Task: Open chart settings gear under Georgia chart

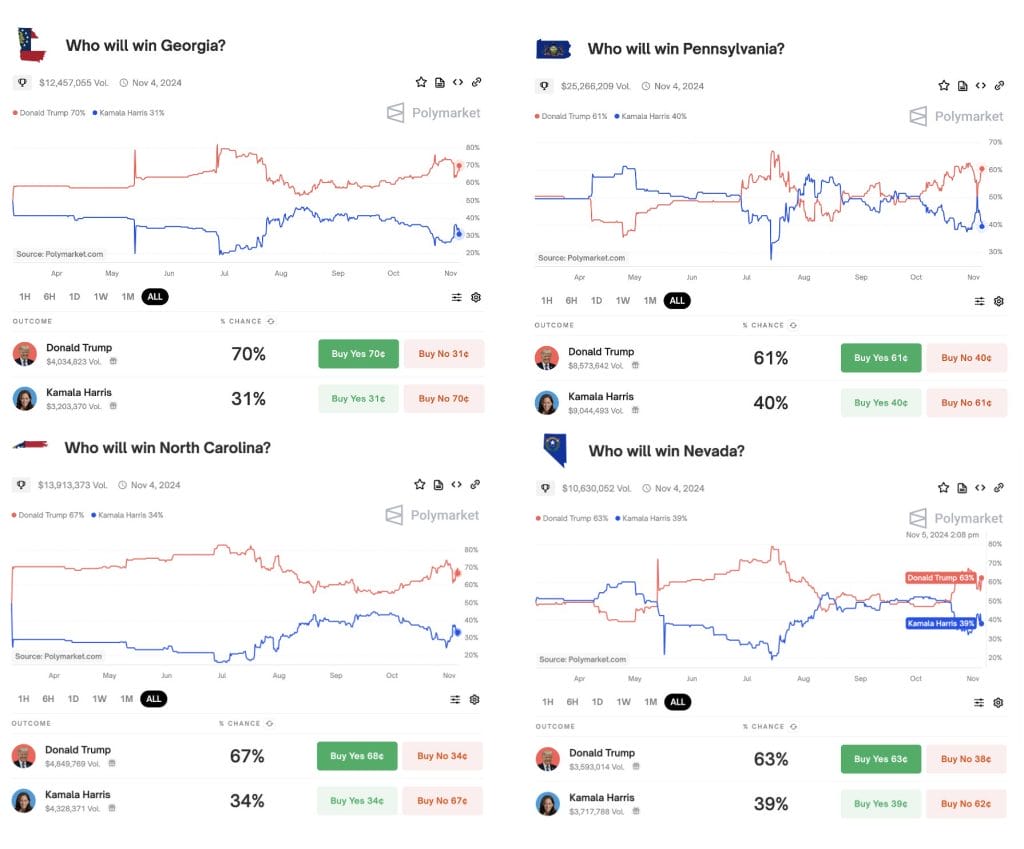Action: point(476,297)
